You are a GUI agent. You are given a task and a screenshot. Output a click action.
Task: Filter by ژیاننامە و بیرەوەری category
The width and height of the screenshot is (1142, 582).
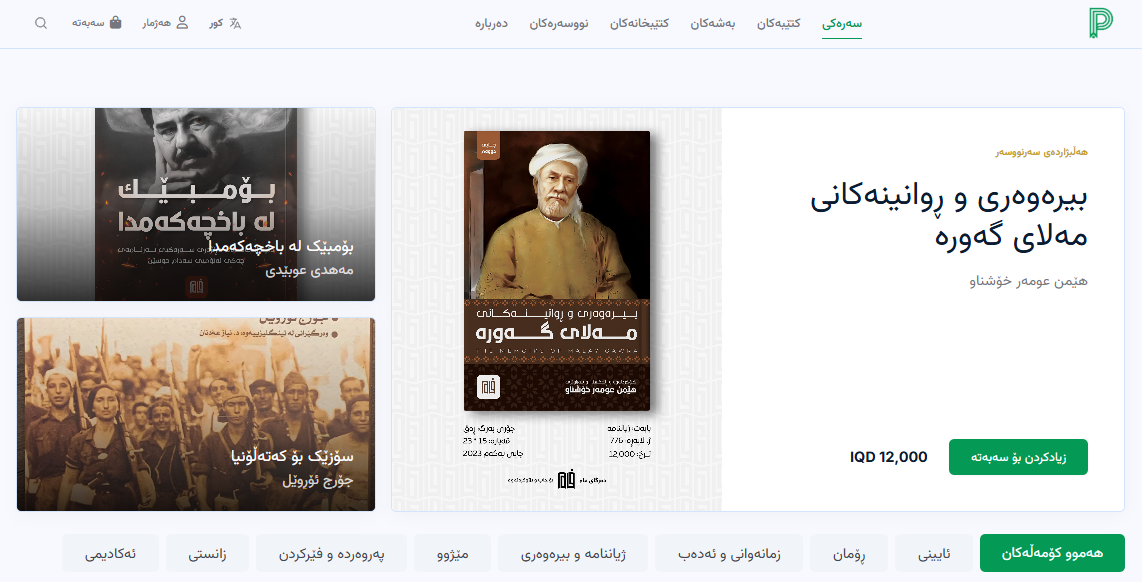573,554
